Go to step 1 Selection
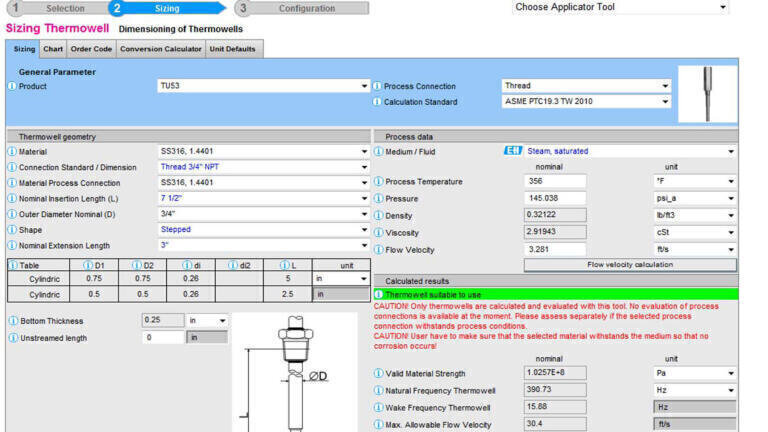The image size is (768, 432). coord(58,8)
